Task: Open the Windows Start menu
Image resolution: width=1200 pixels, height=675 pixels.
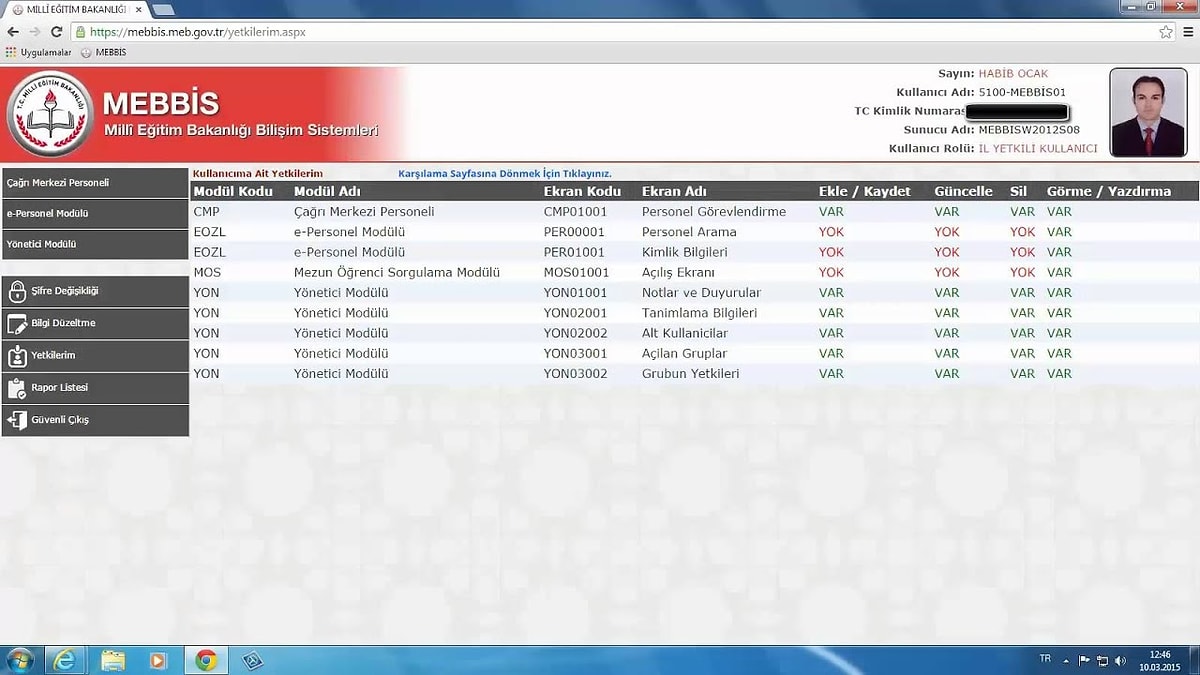Action: tap(19, 660)
